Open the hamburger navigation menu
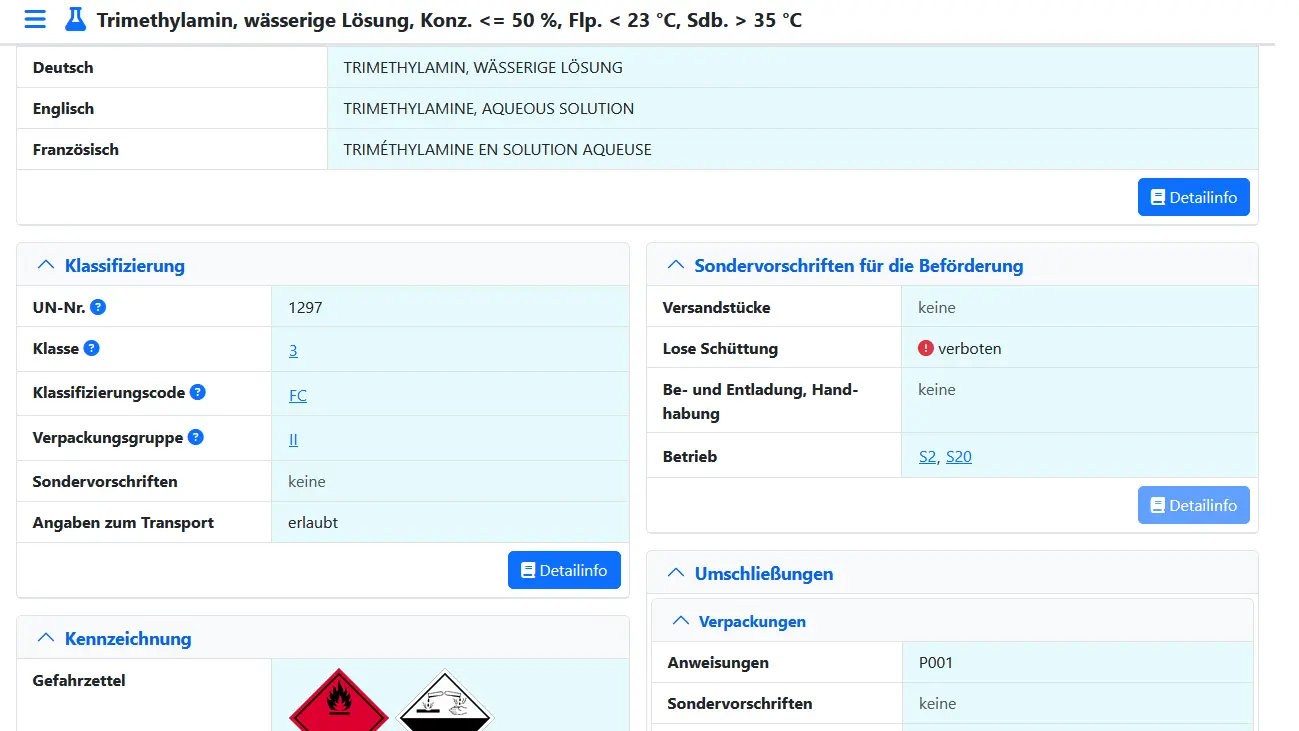Viewport: 1299px width, 731px height. [34, 19]
